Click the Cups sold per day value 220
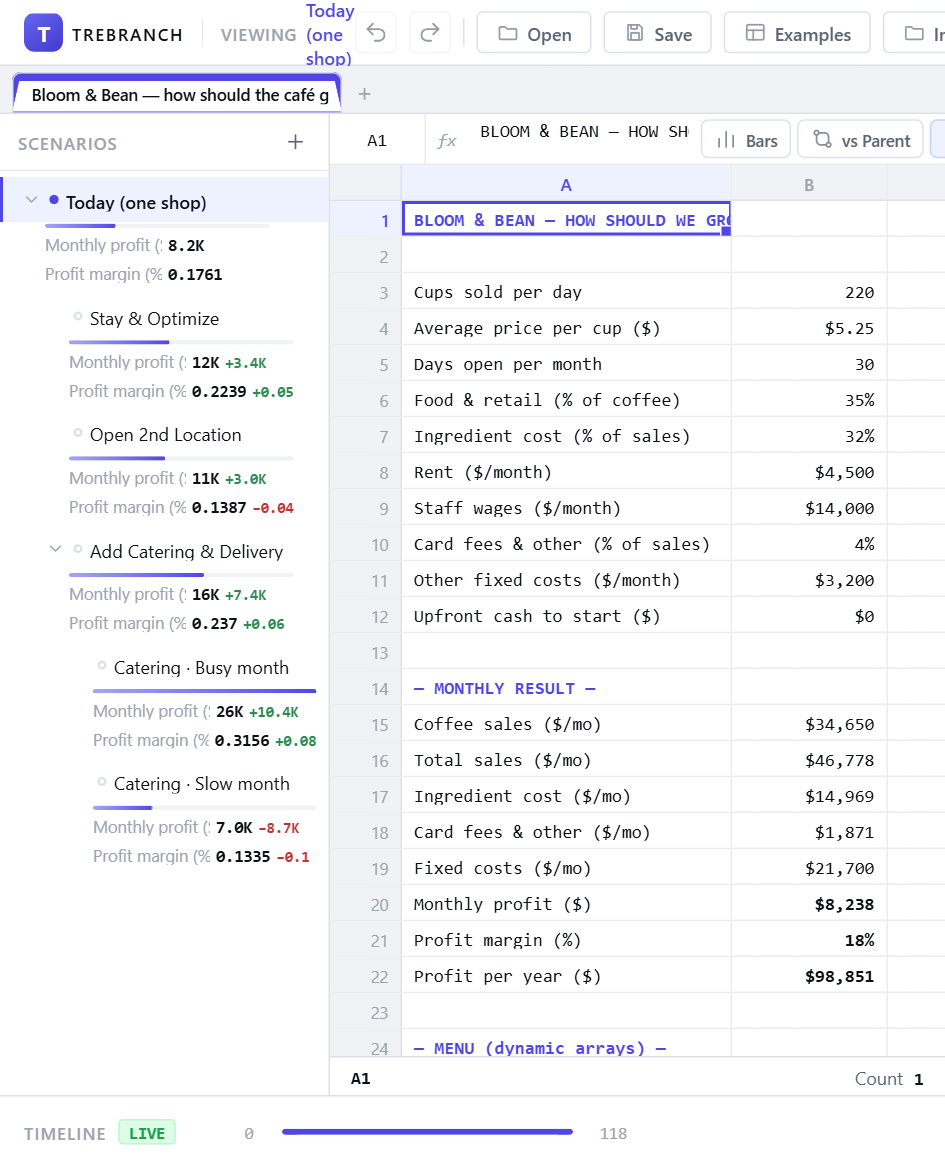Viewport: 945px width, 1167px height. pyautogui.click(x=809, y=292)
